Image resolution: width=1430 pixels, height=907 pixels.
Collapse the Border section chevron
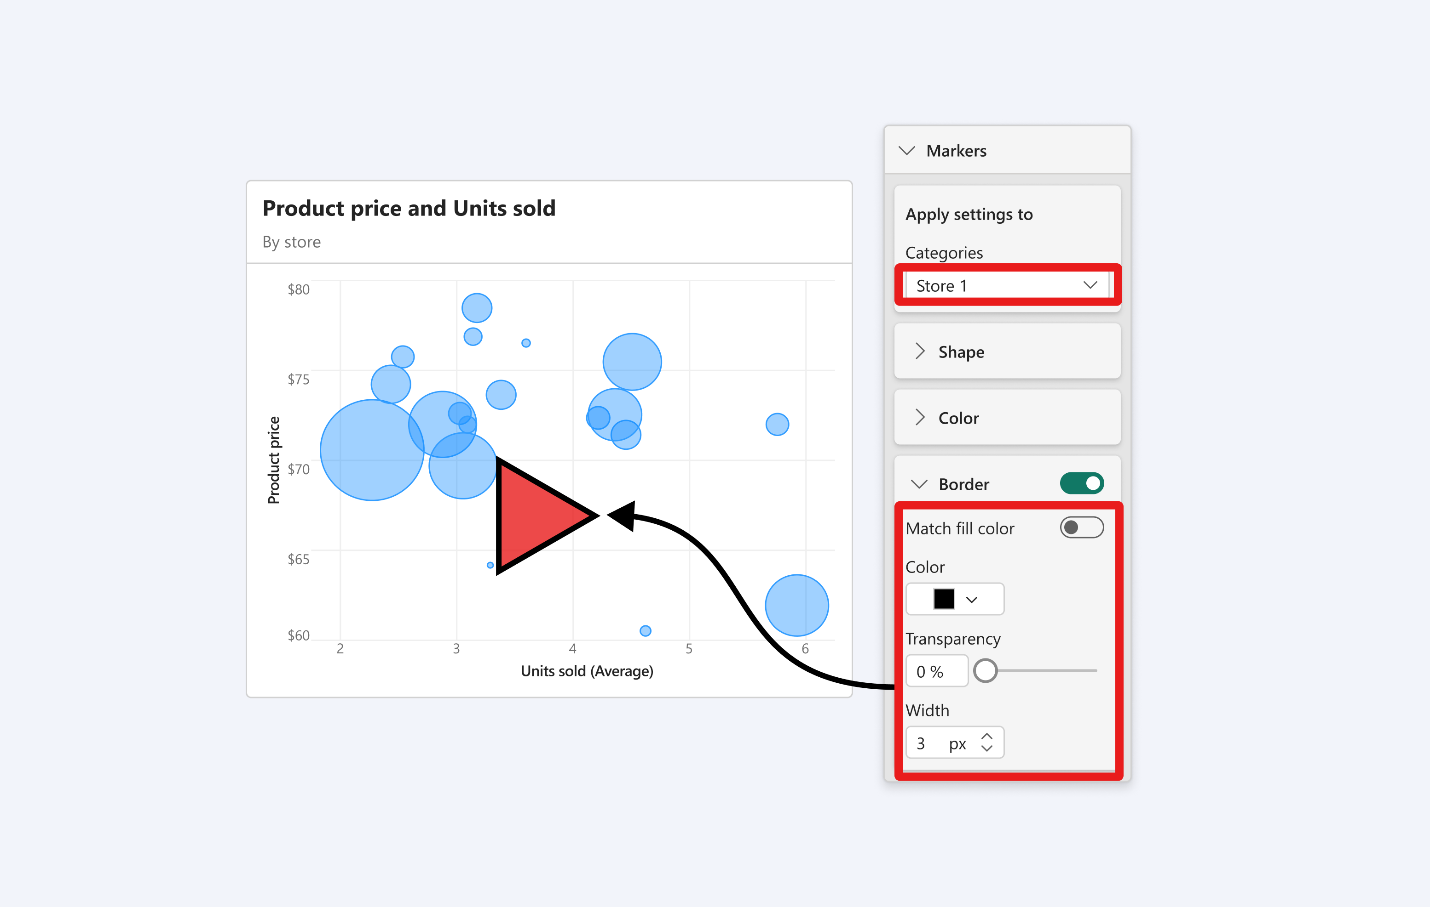[x=919, y=484]
